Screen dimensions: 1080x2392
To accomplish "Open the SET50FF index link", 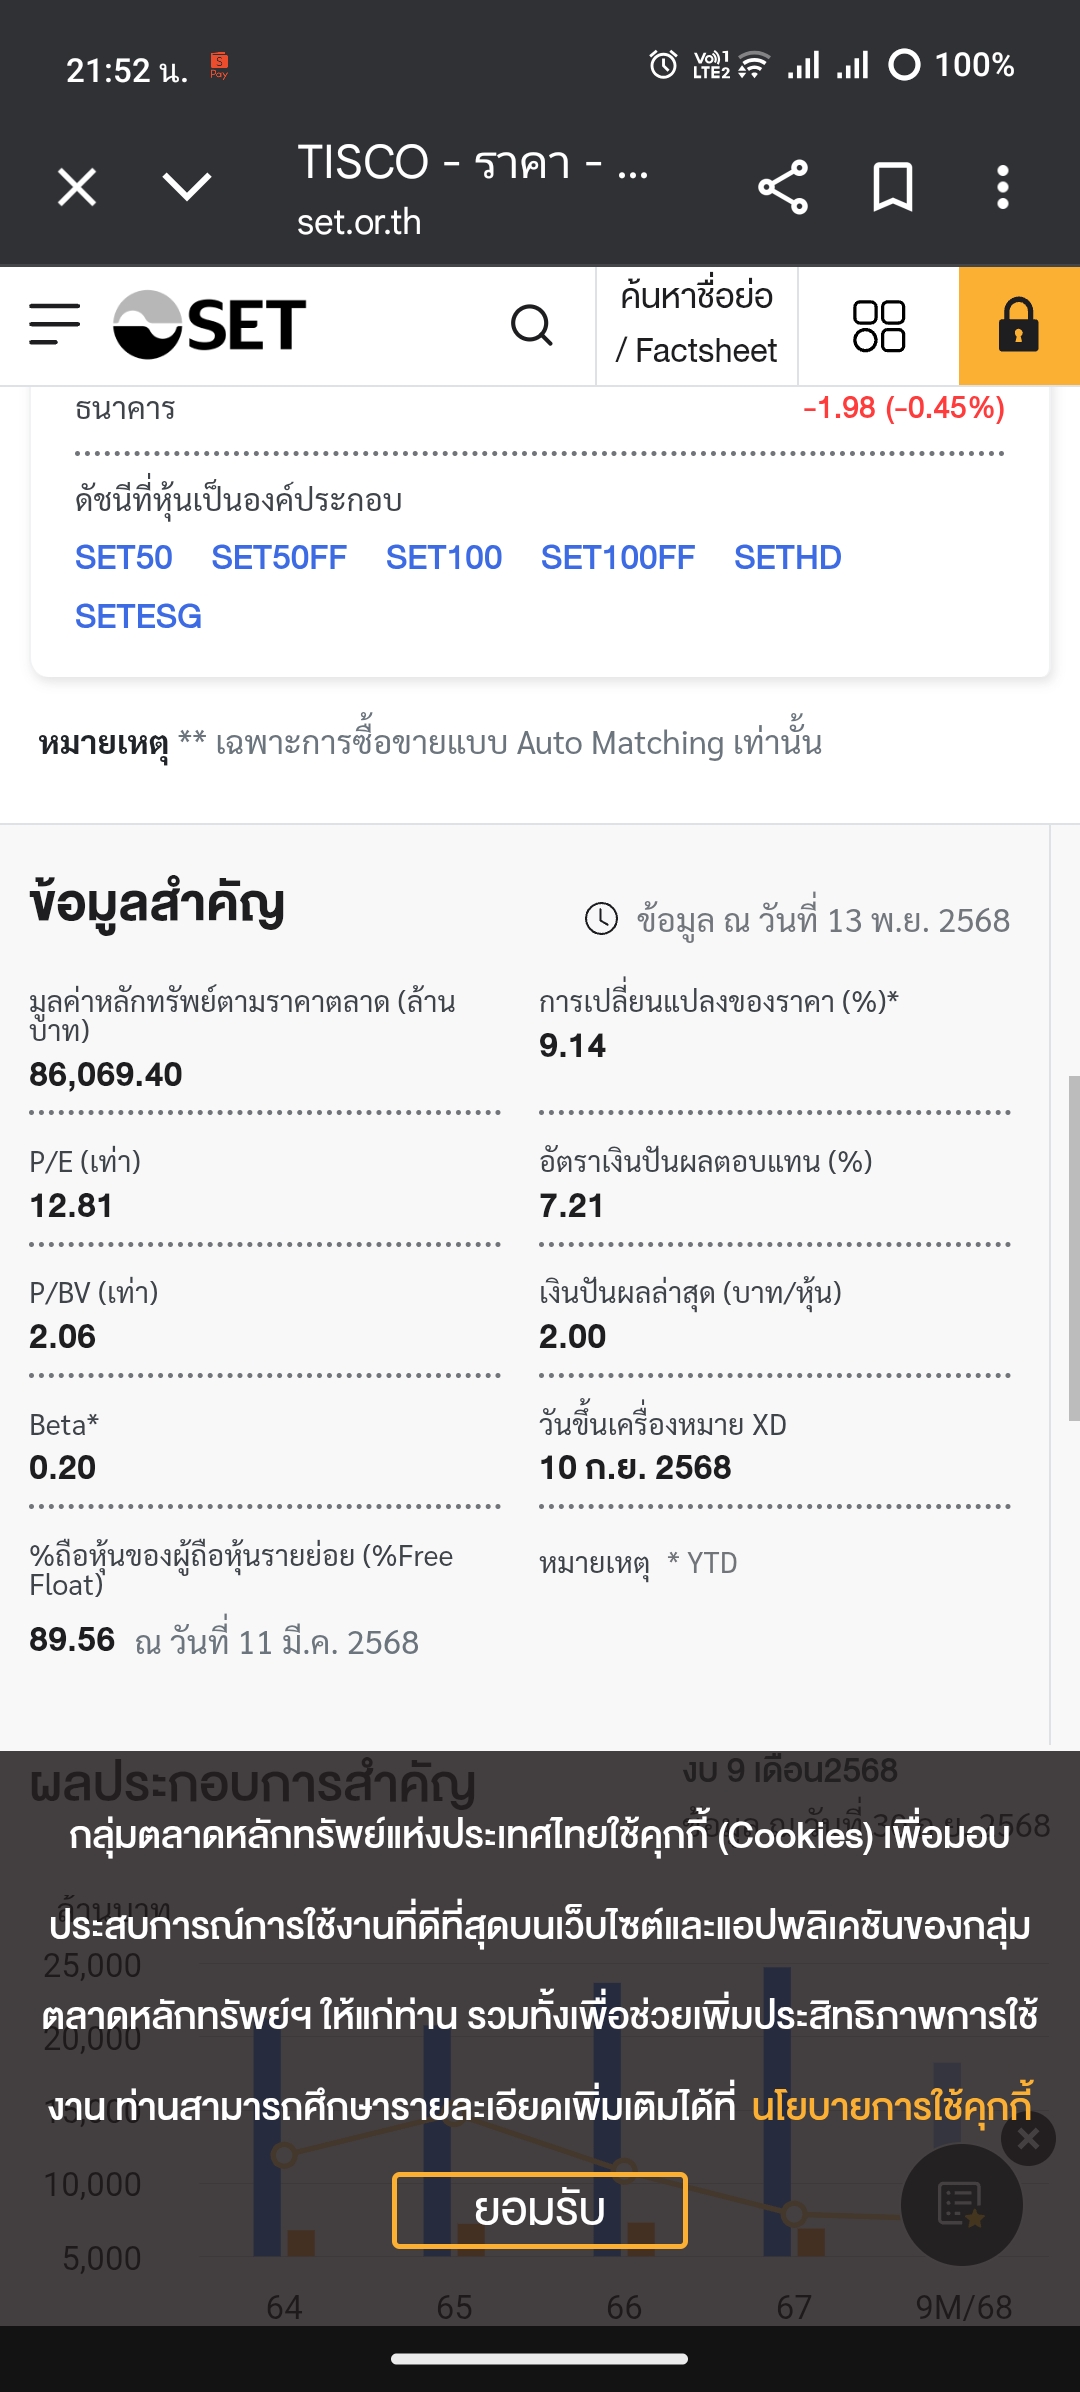I will [x=279, y=557].
